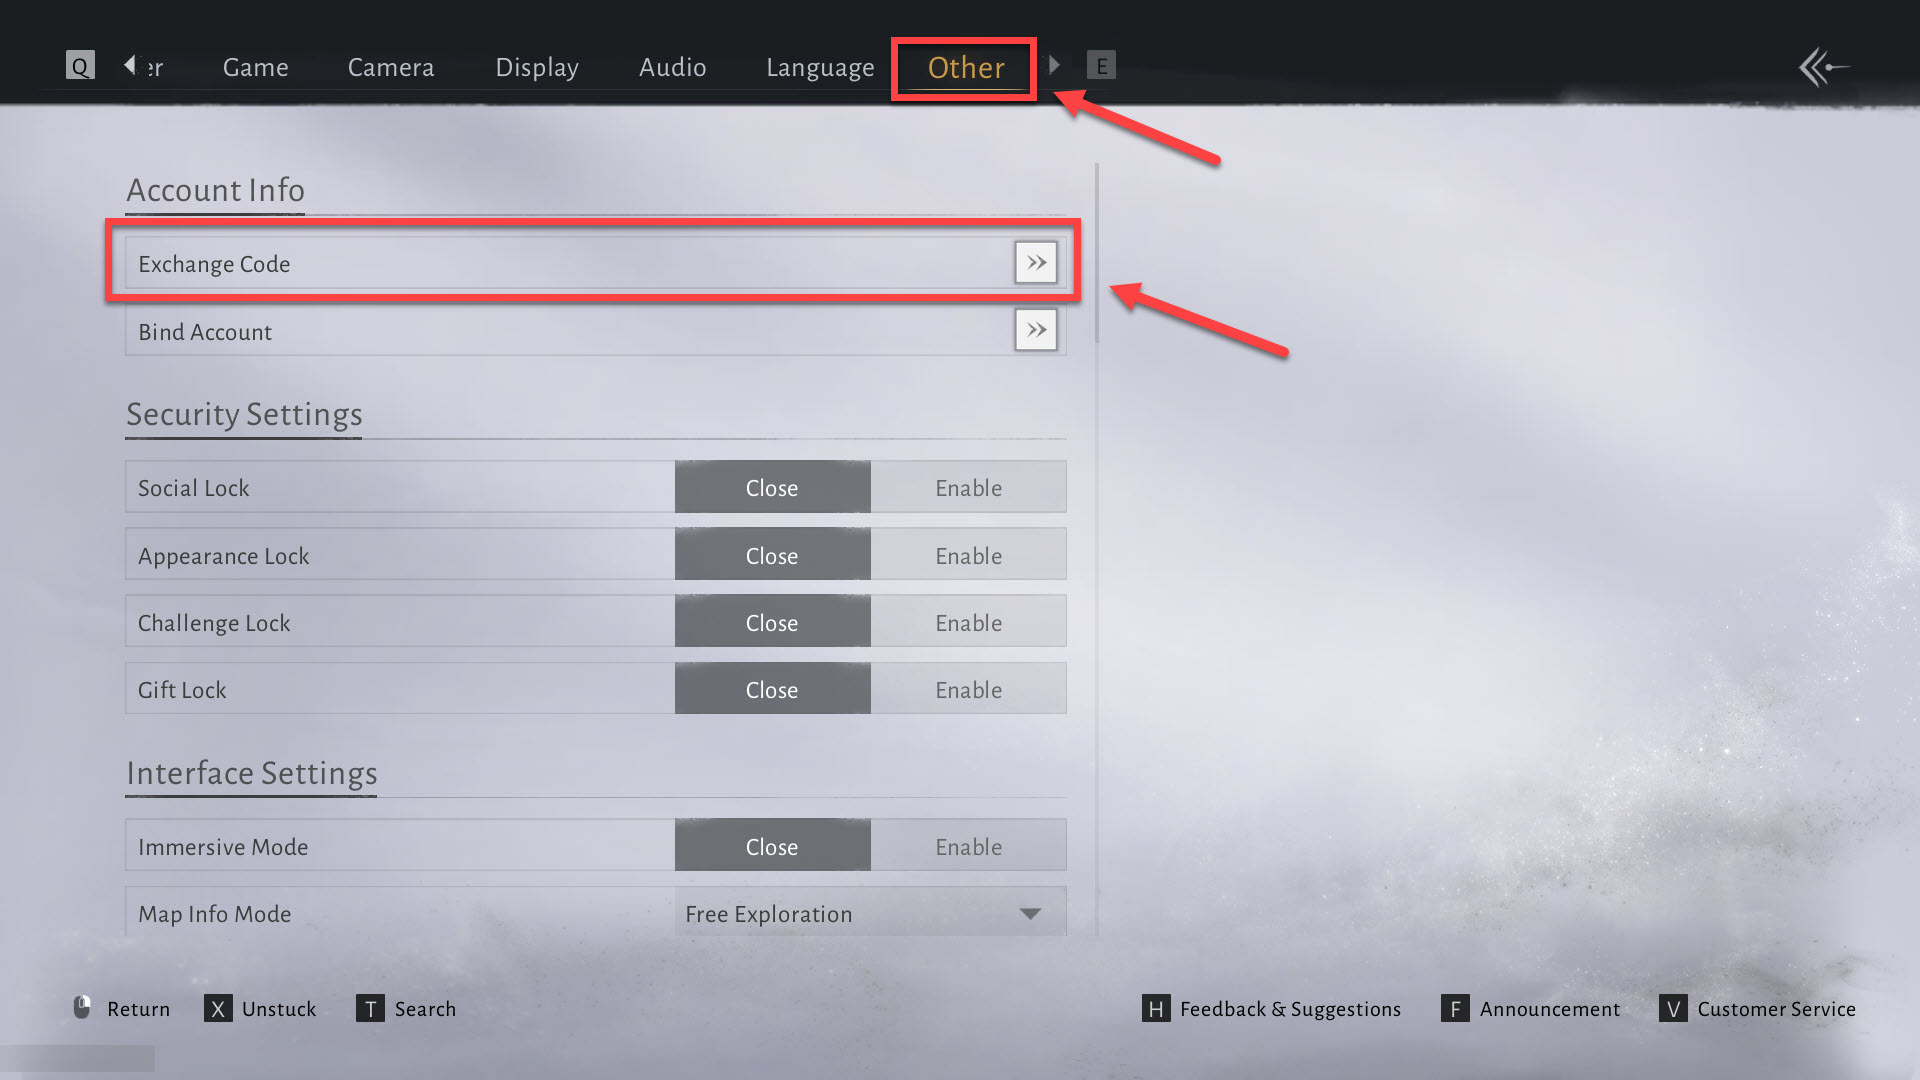The image size is (1920, 1080).
Task: Enable Immersive Mode
Action: 968,846
